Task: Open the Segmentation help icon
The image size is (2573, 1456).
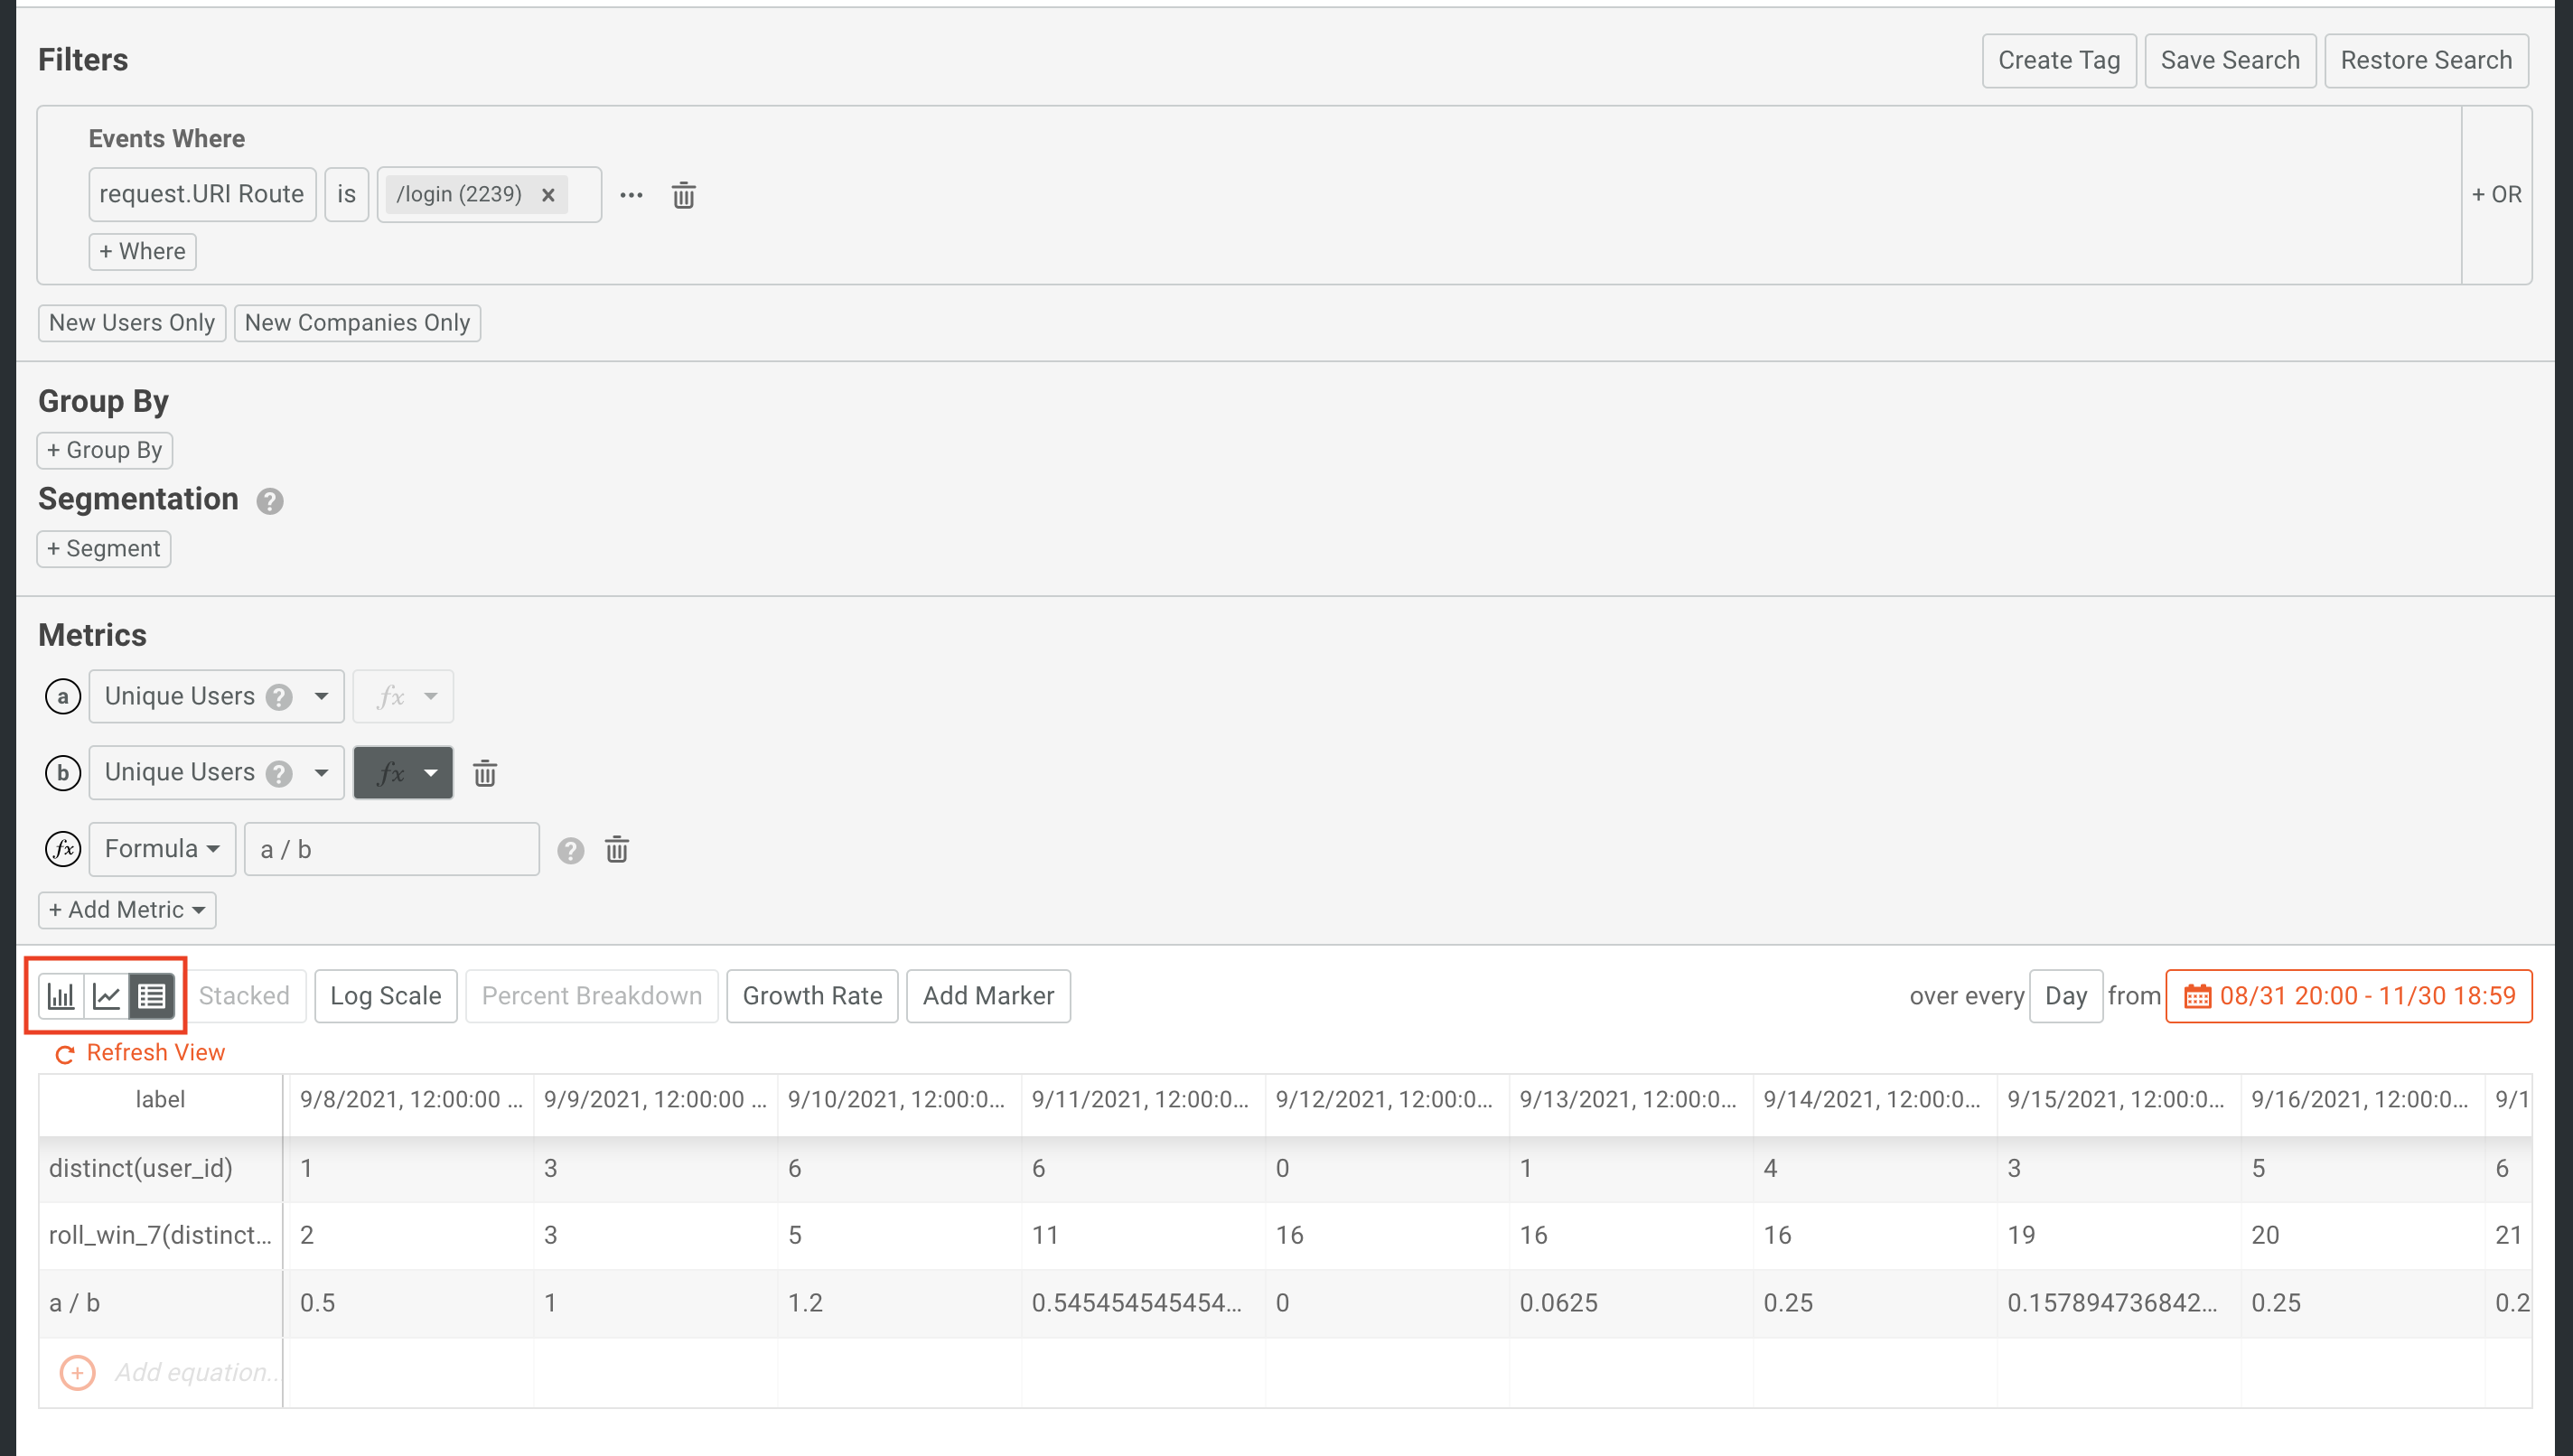Action: pyautogui.click(x=268, y=501)
